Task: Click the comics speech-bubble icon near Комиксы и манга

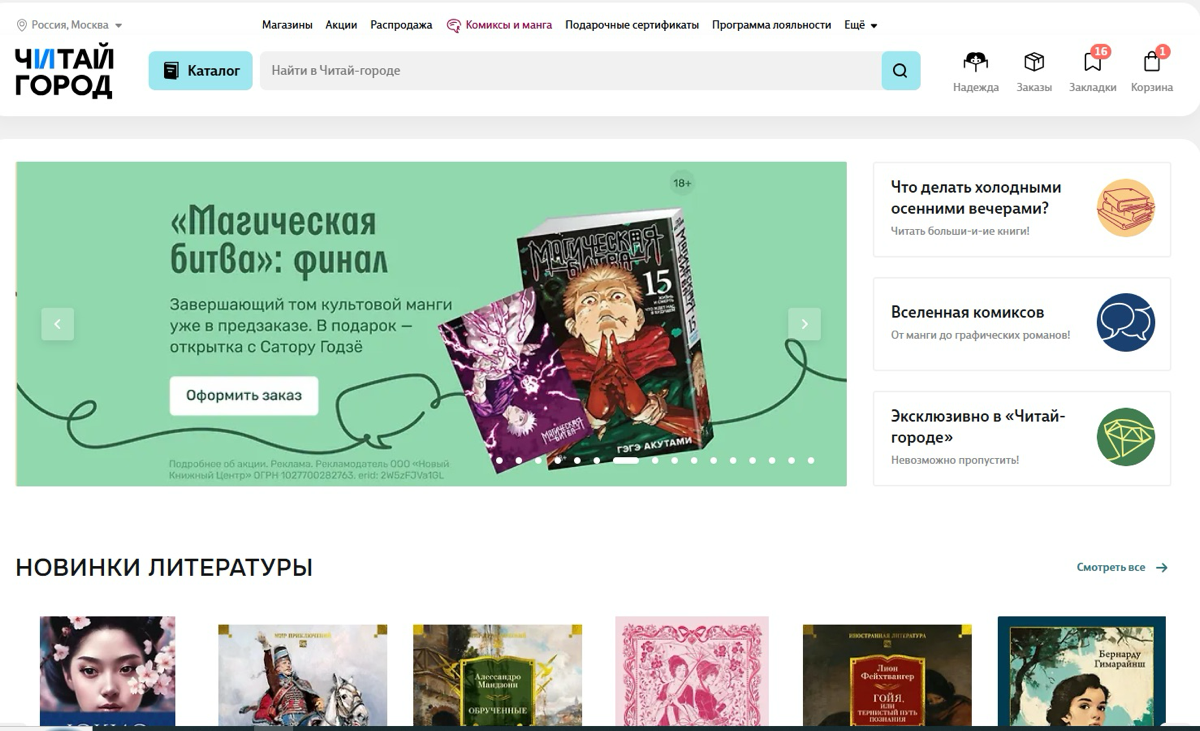Action: [453, 25]
